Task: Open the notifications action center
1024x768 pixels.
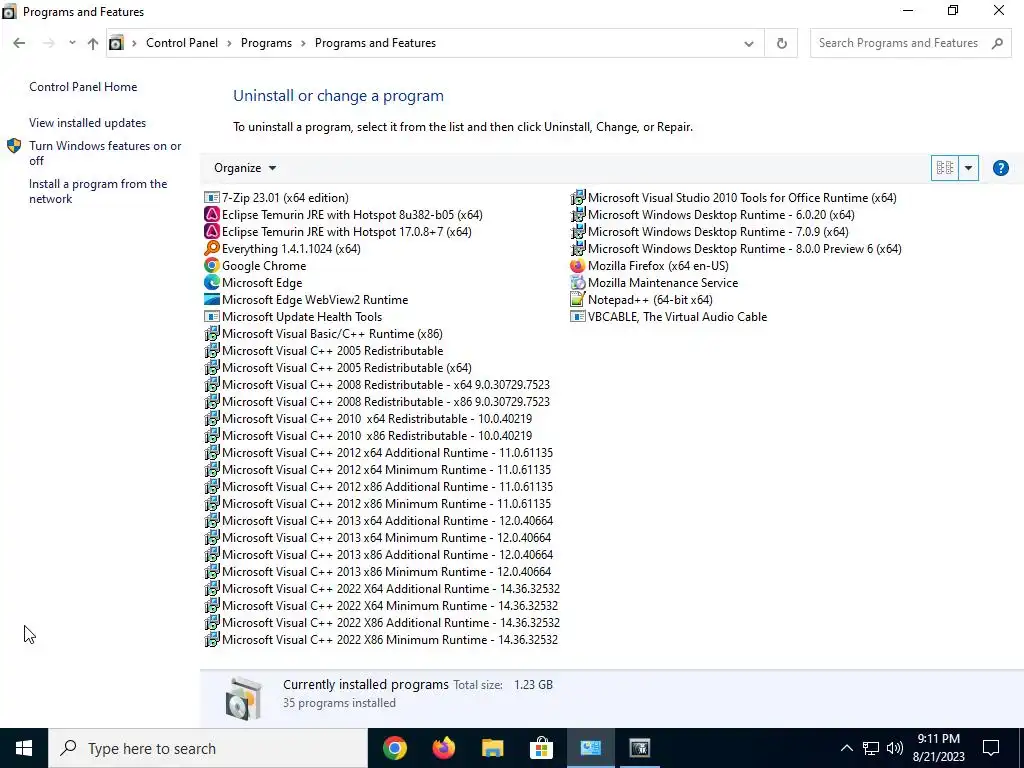Action: click(x=991, y=748)
